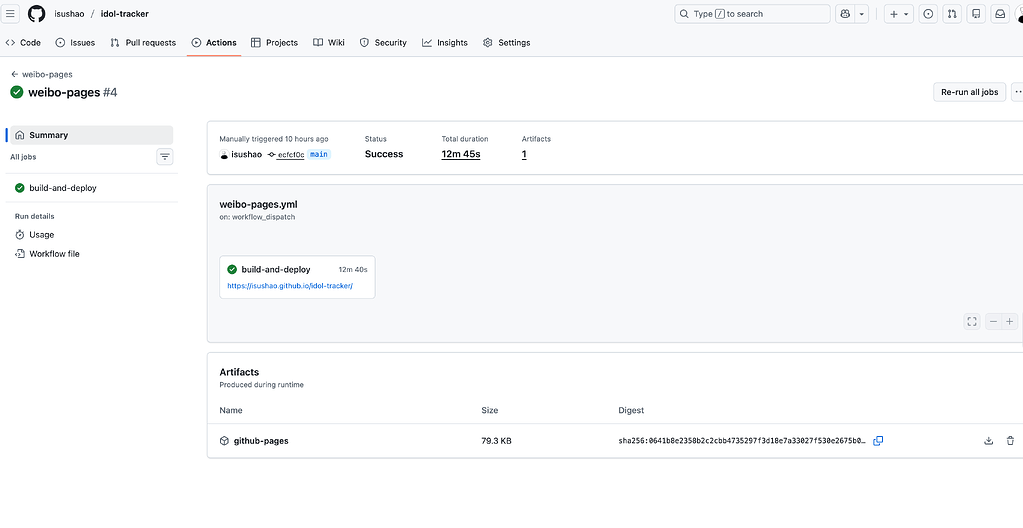Open the jobs filter icon button
The image size is (1023, 528).
165,157
